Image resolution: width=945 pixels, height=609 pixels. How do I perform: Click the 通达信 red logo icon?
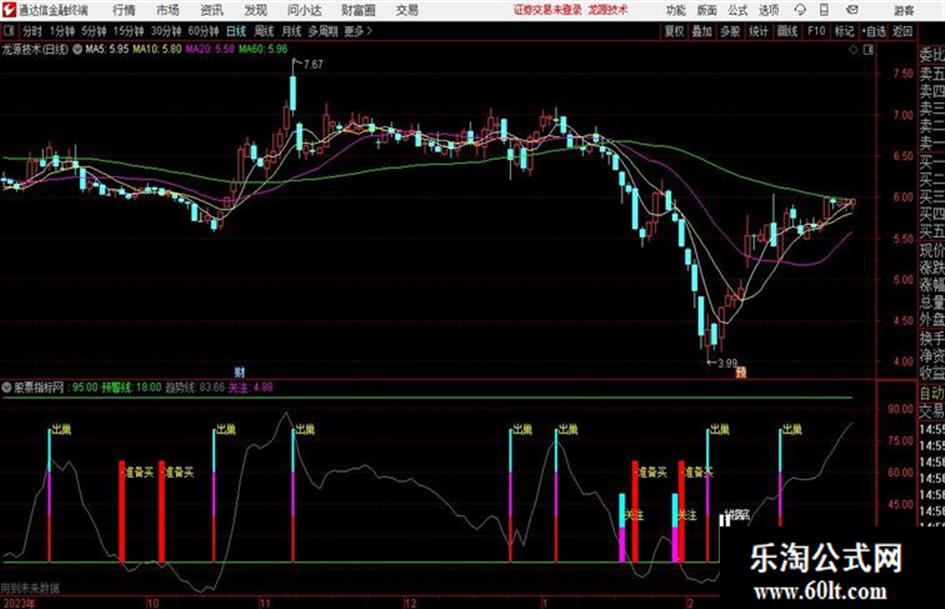pyautogui.click(x=8, y=10)
